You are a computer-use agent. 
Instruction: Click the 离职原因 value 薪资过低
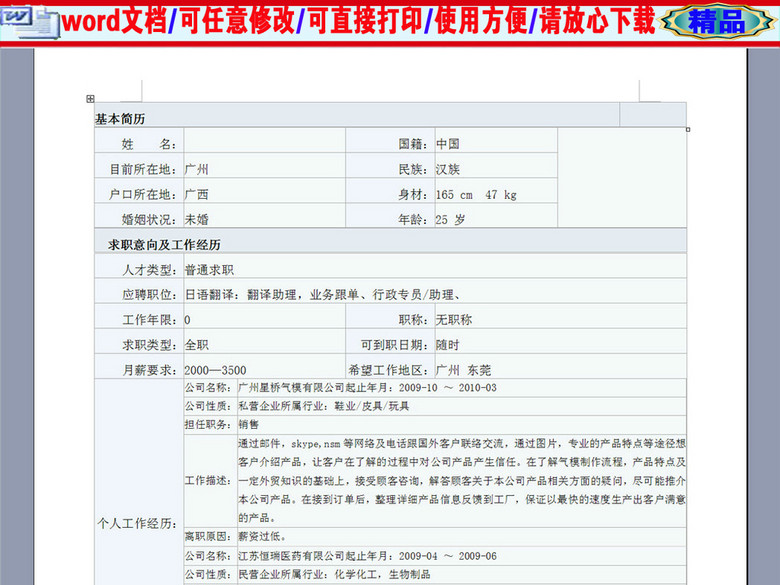[x=262, y=536]
